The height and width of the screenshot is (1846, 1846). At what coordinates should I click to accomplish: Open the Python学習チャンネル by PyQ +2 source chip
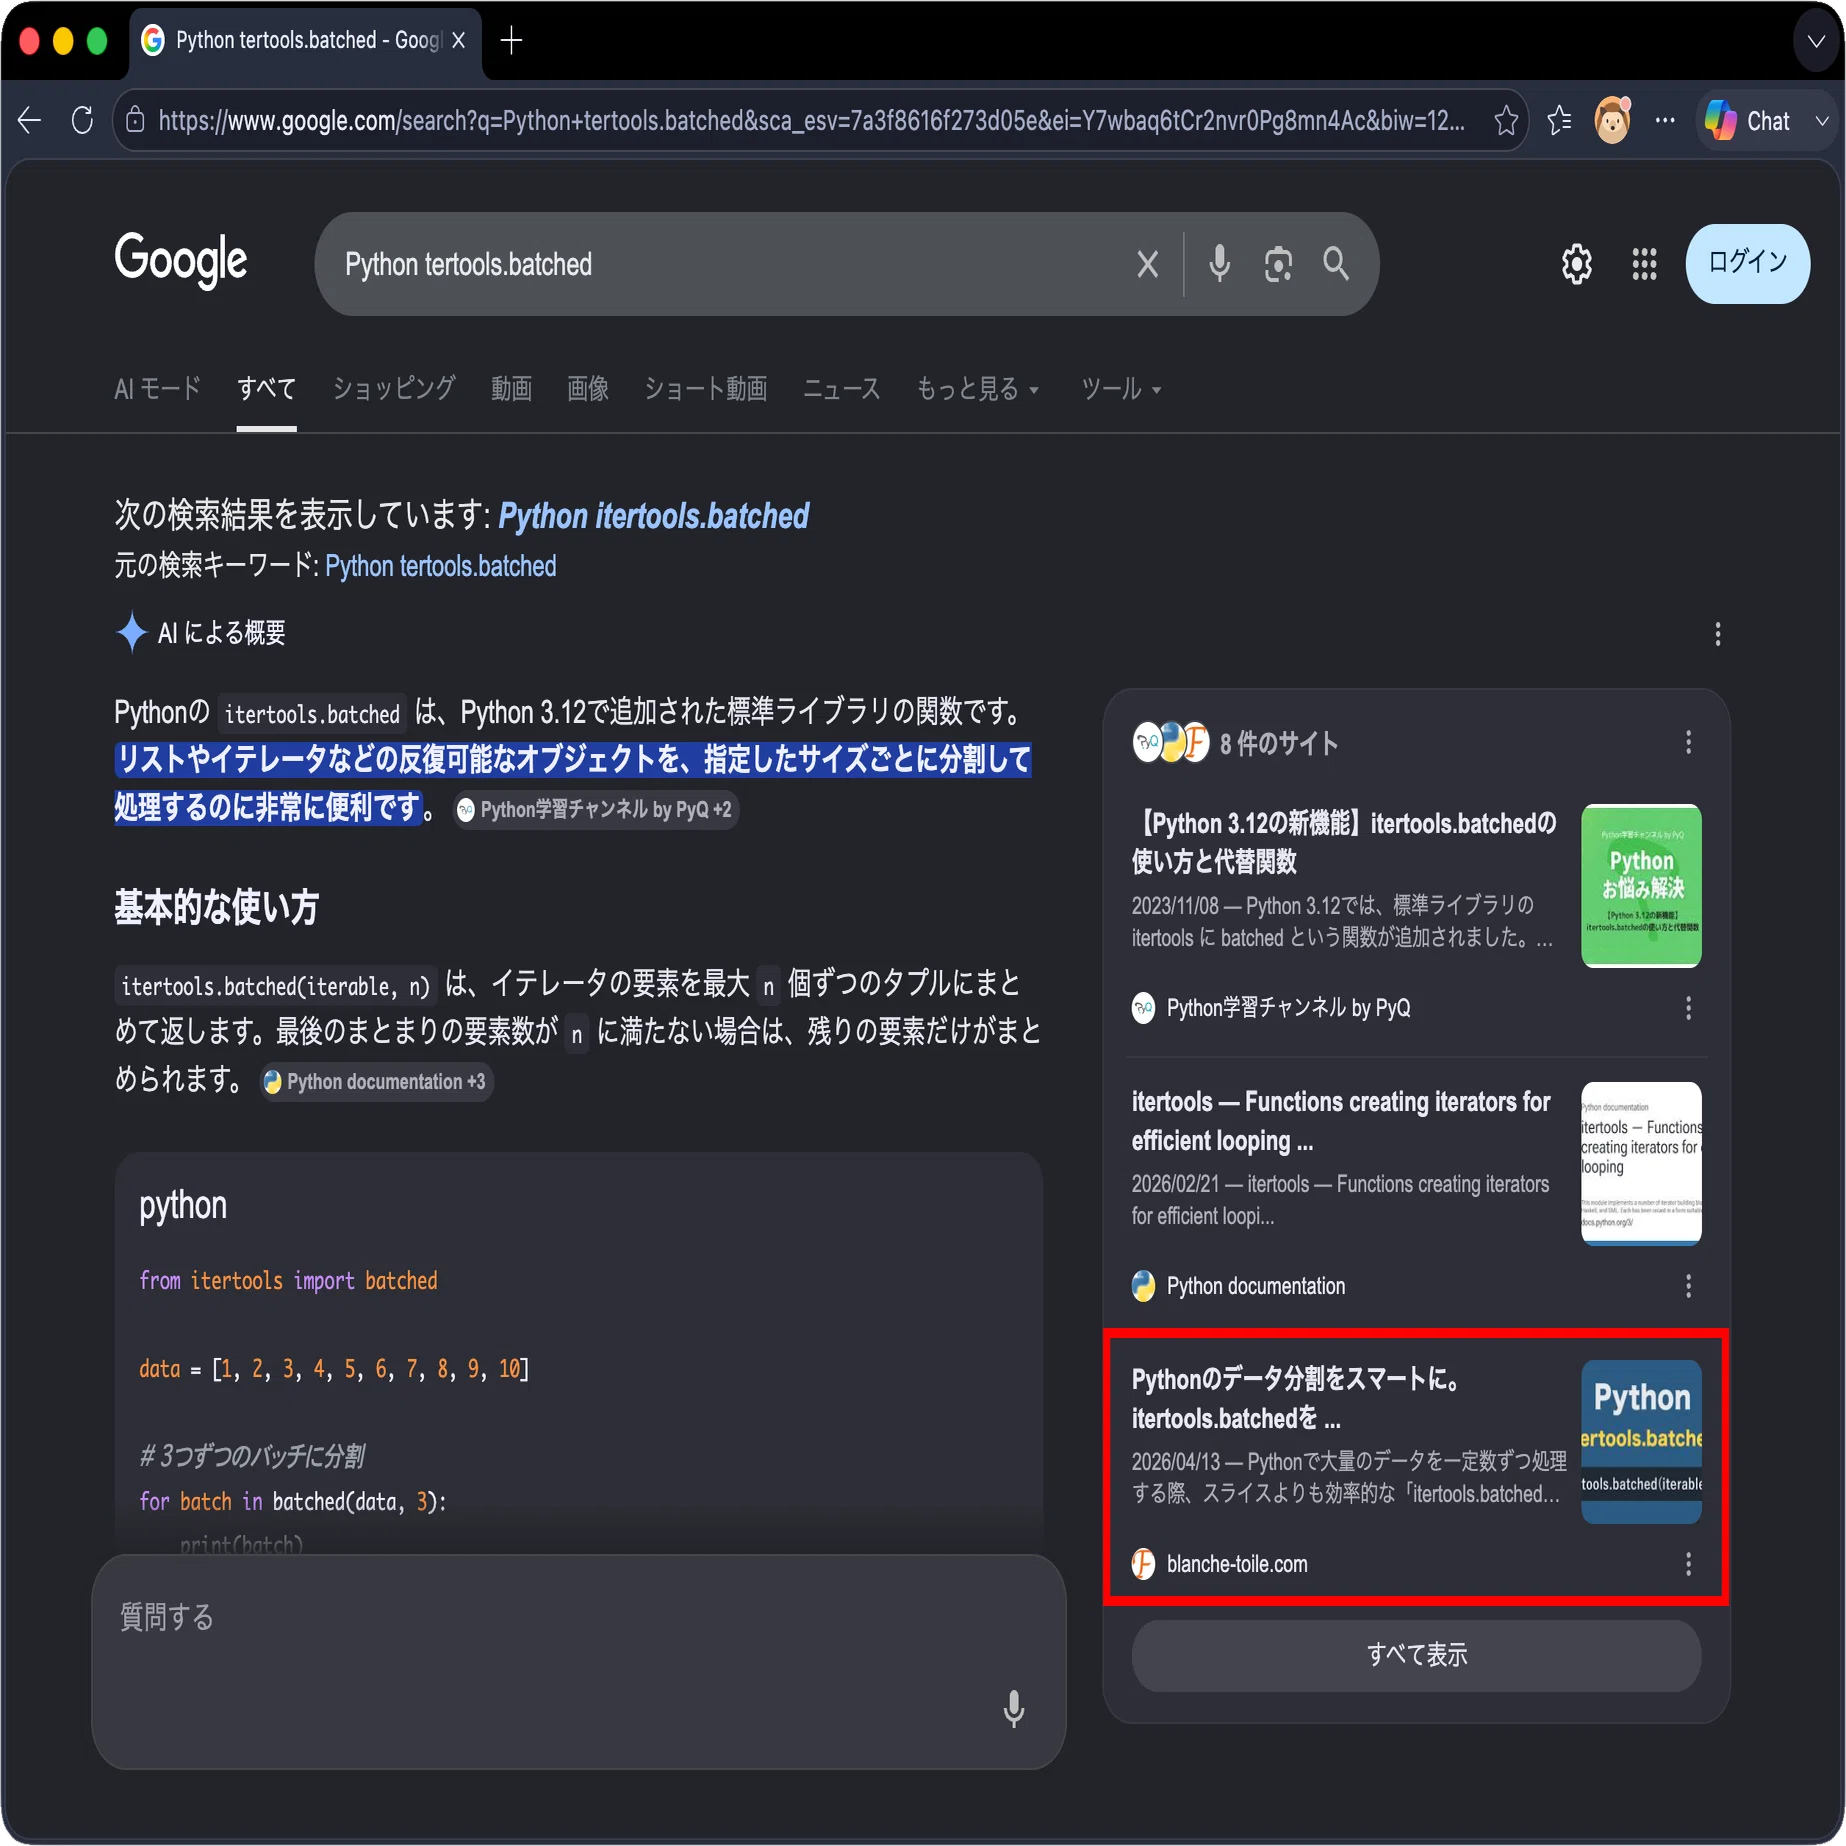pyautogui.click(x=597, y=809)
